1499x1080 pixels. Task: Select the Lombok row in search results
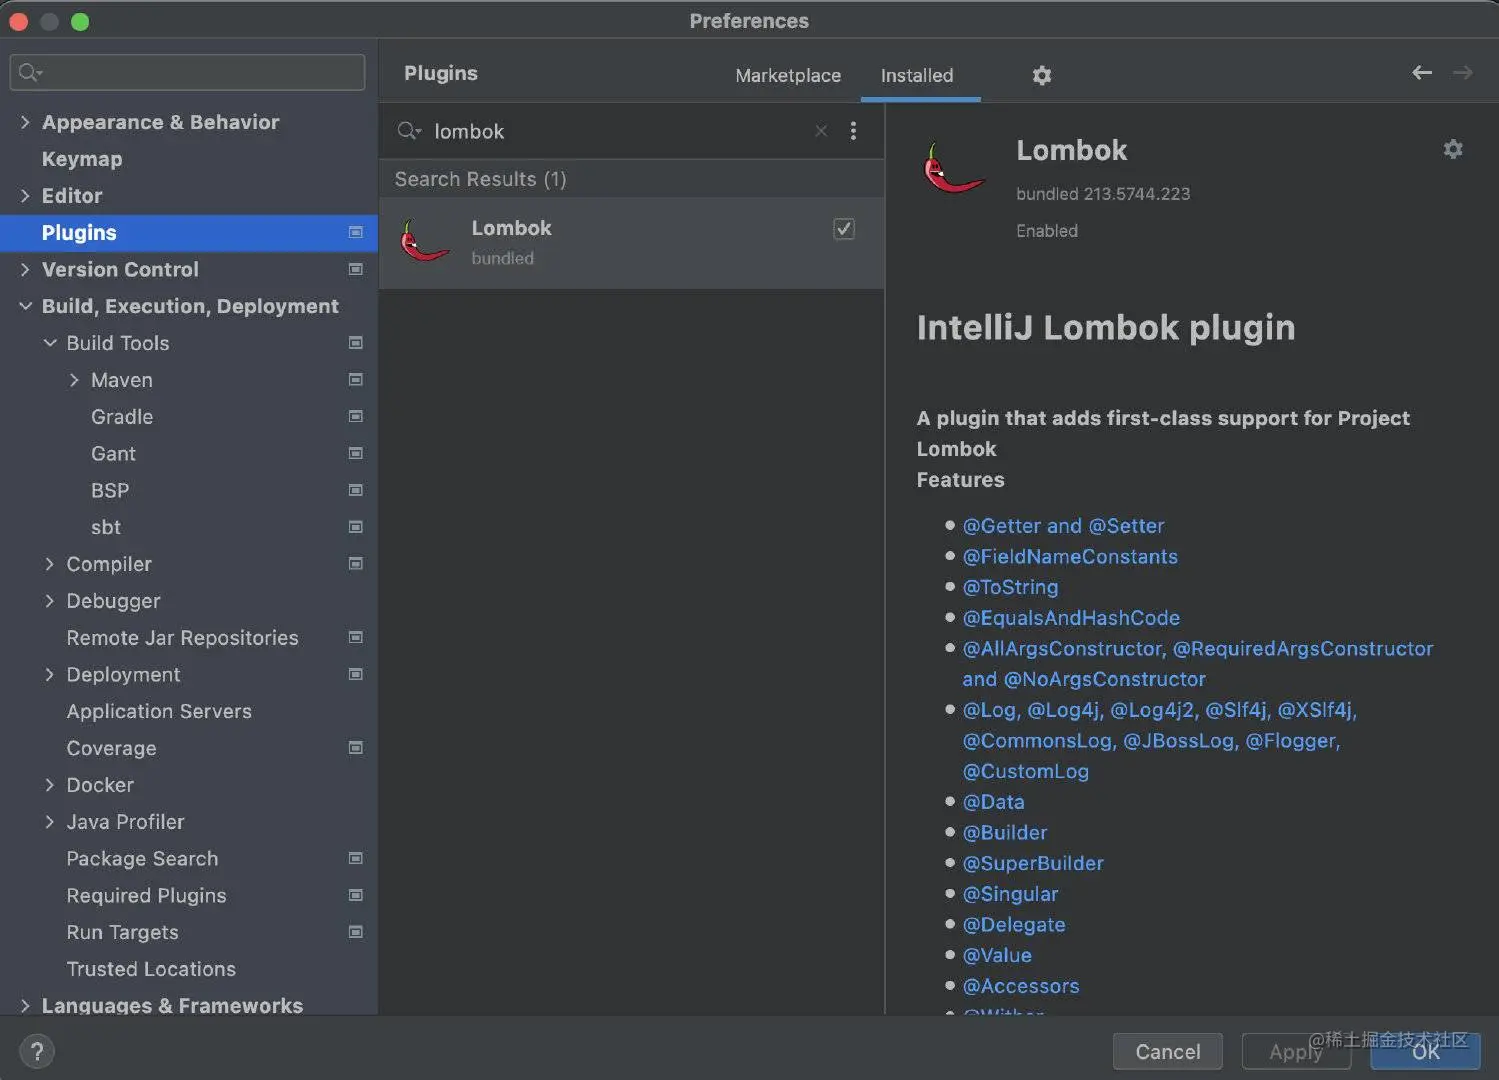coord(631,243)
